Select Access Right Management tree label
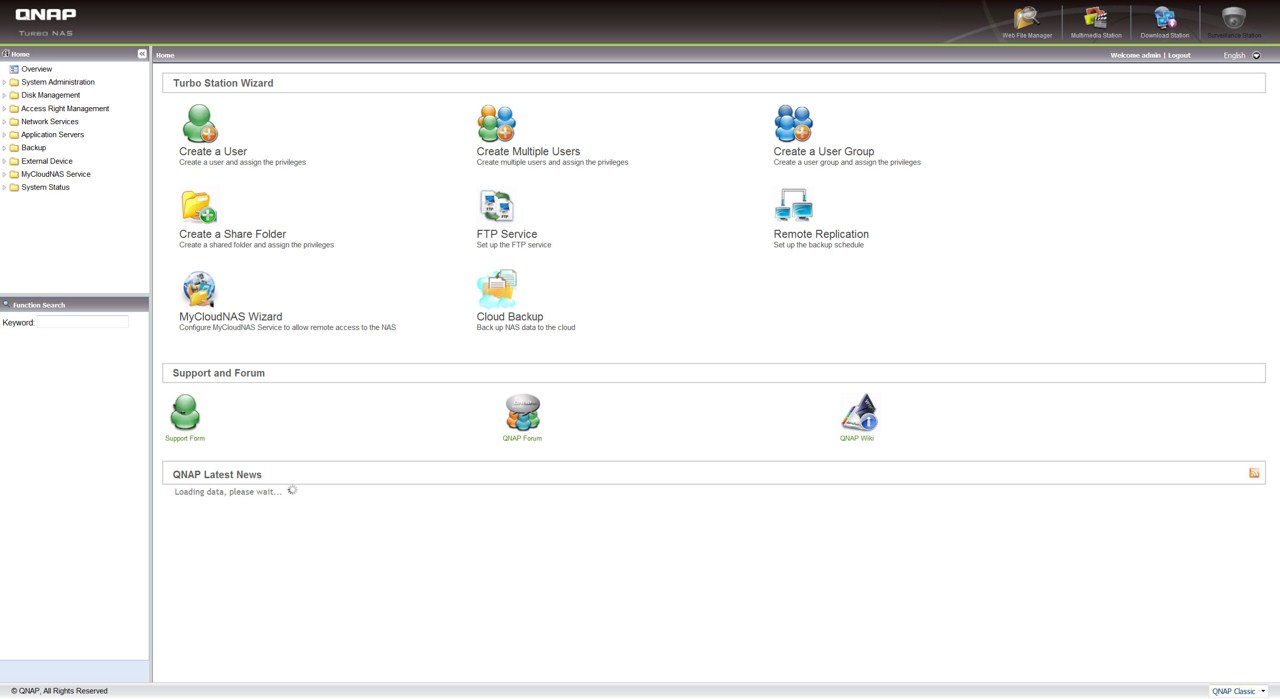 65,108
